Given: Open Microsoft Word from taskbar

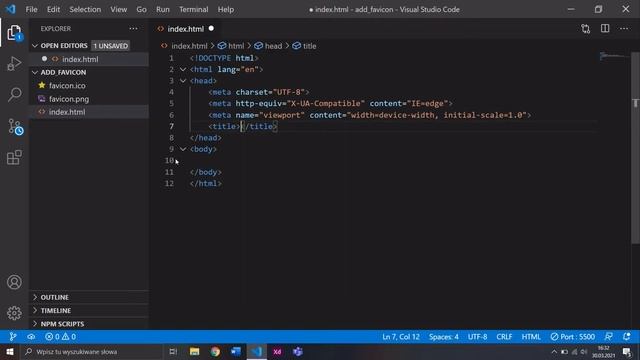Looking at the screenshot, I should coord(236,351).
